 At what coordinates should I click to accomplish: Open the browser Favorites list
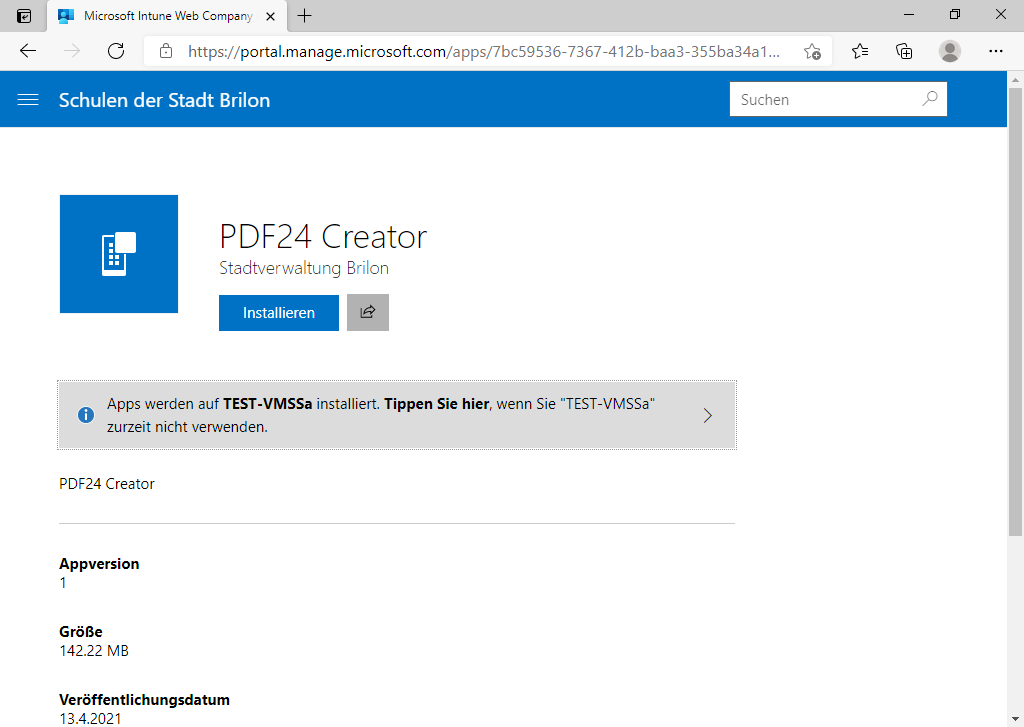tap(860, 51)
